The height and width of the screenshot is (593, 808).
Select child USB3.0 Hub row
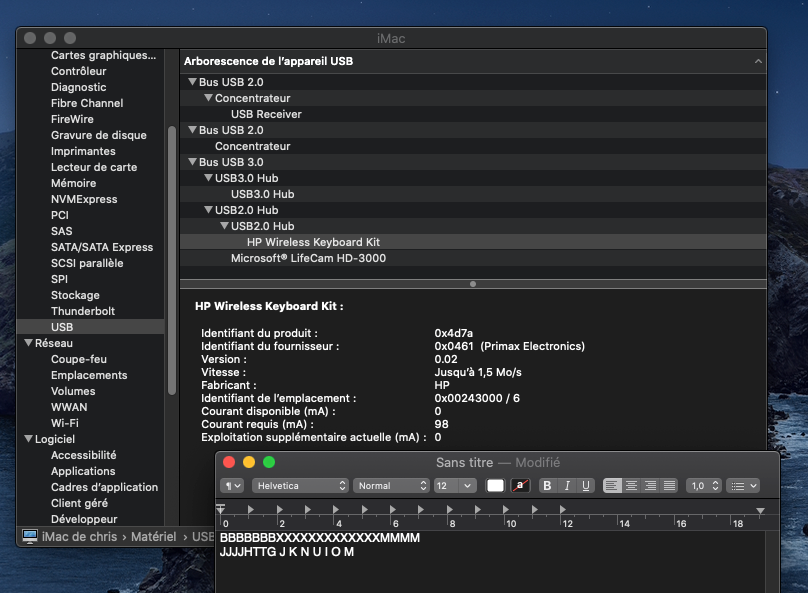473,194
